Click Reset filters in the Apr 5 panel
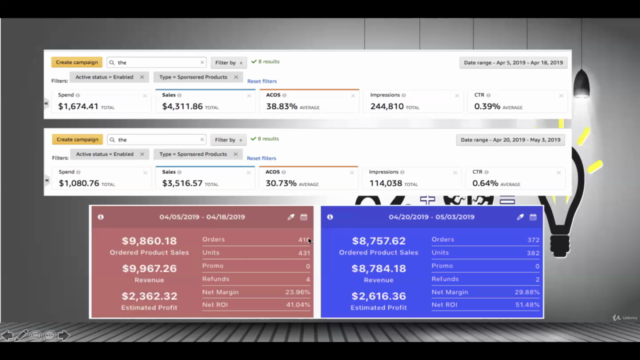640x360 pixels. [x=262, y=81]
